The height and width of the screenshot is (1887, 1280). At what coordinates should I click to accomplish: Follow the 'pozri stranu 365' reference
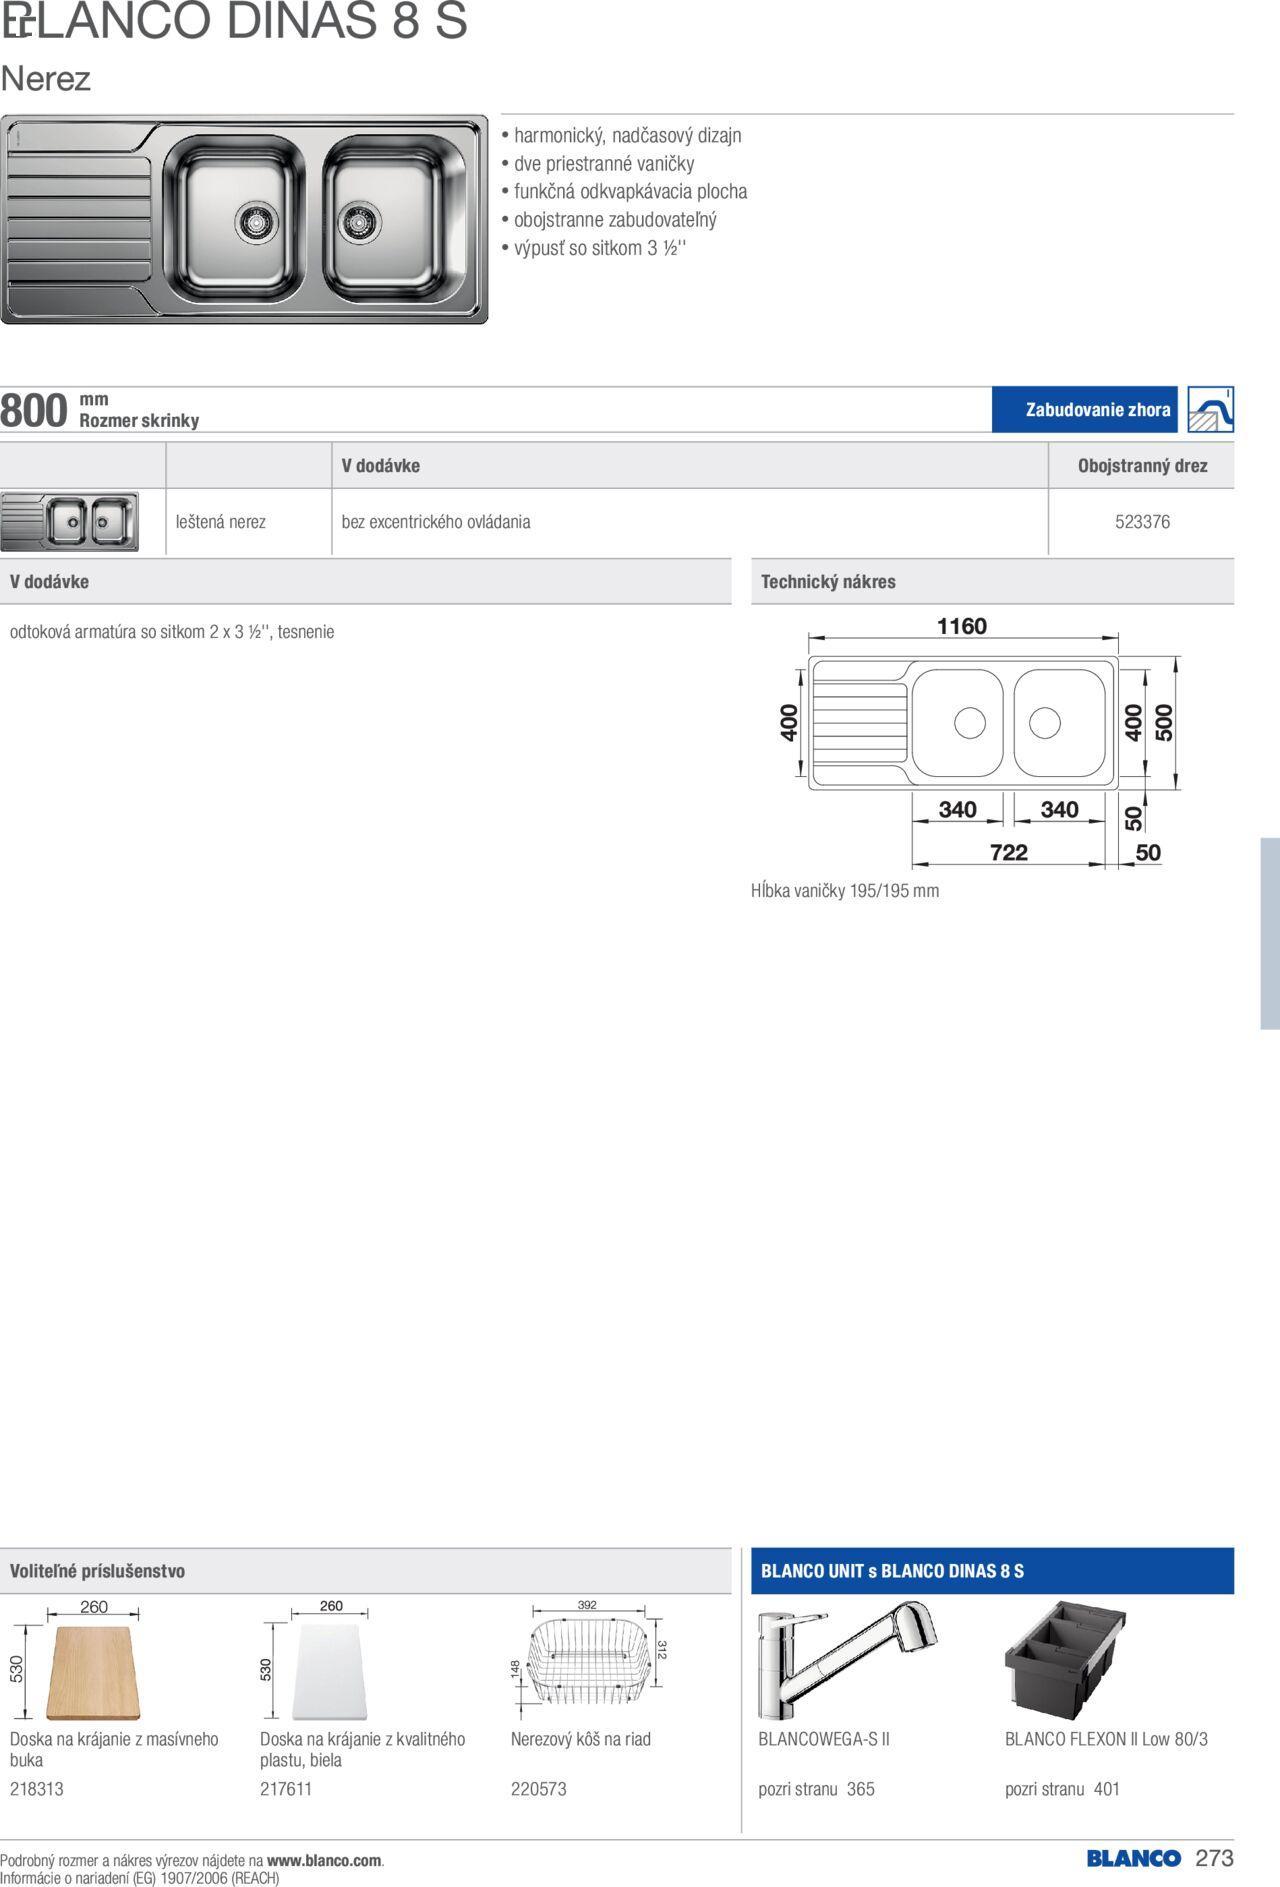pos(816,1789)
